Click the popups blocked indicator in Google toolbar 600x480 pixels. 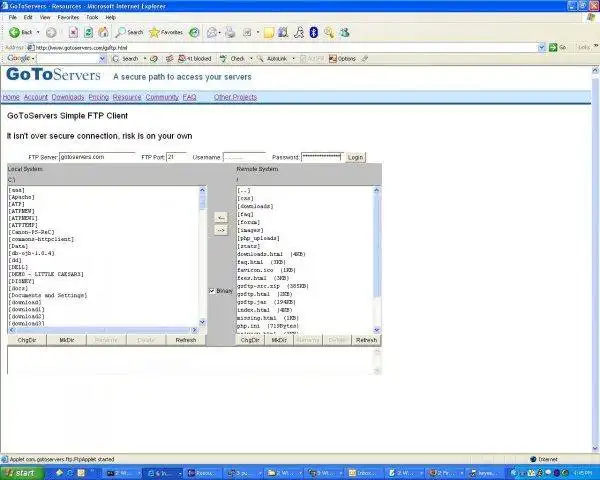pos(195,59)
